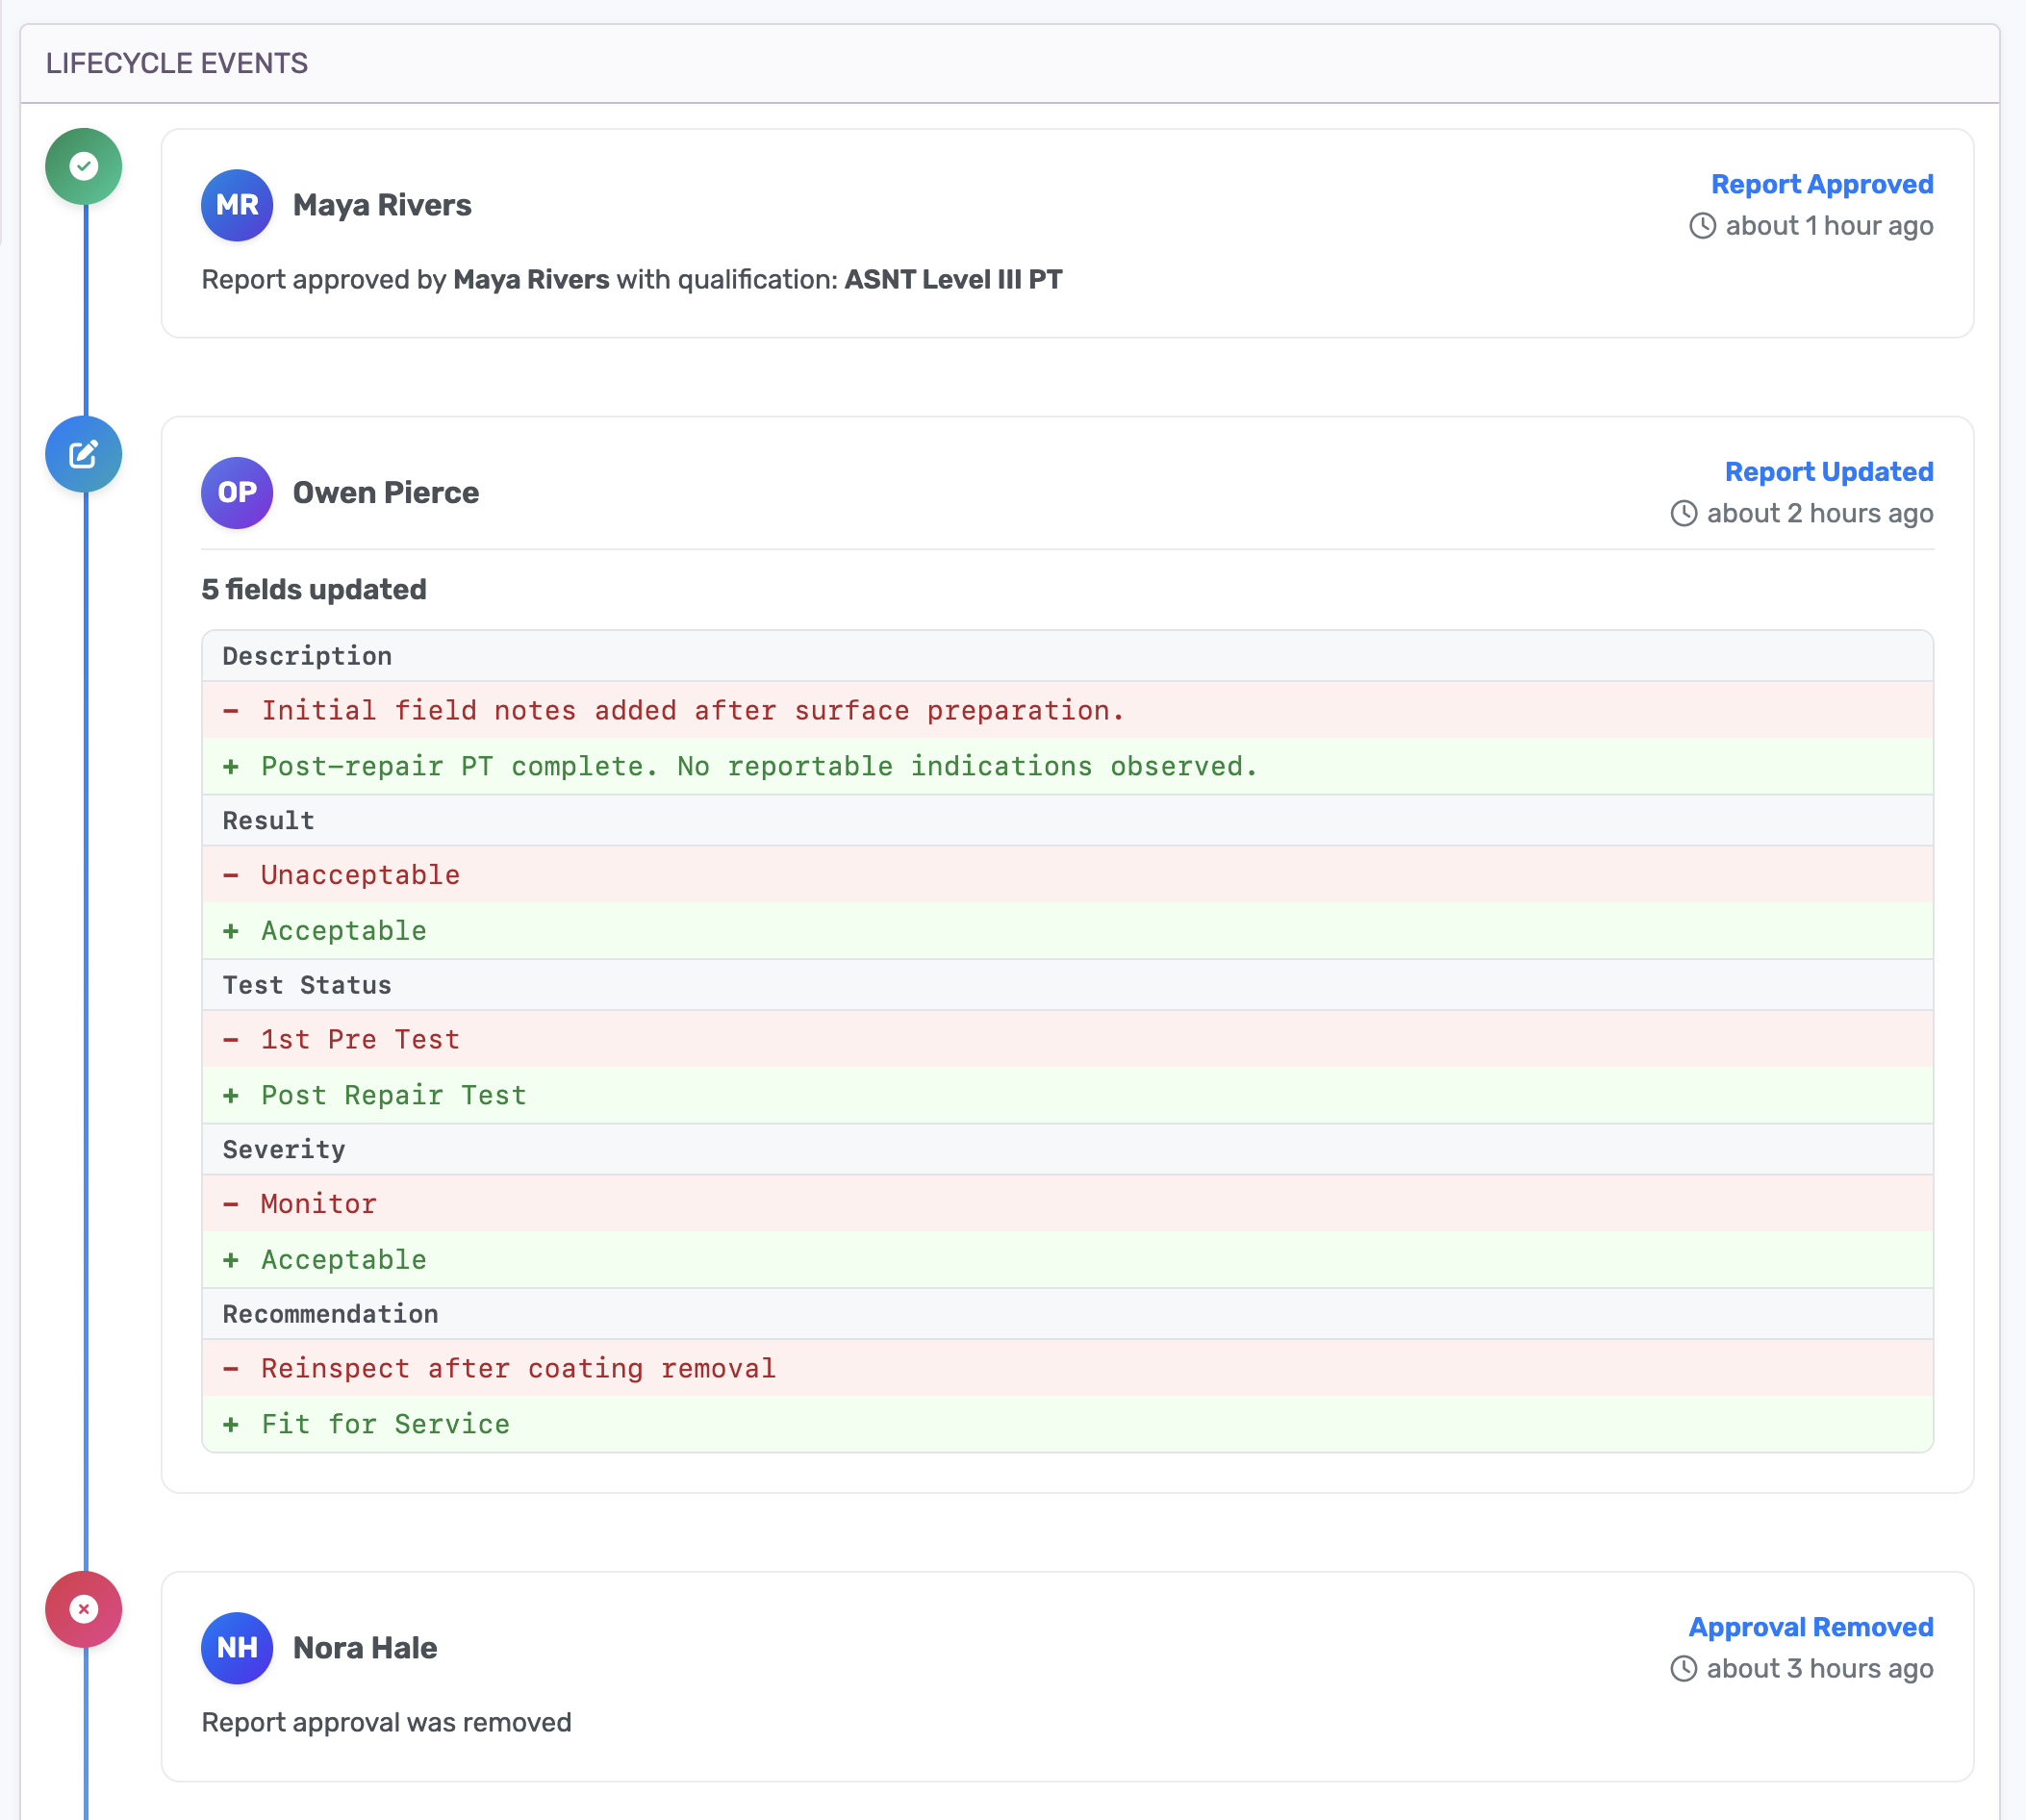
Task: Click the Result field header row
Action: [x=1067, y=821]
